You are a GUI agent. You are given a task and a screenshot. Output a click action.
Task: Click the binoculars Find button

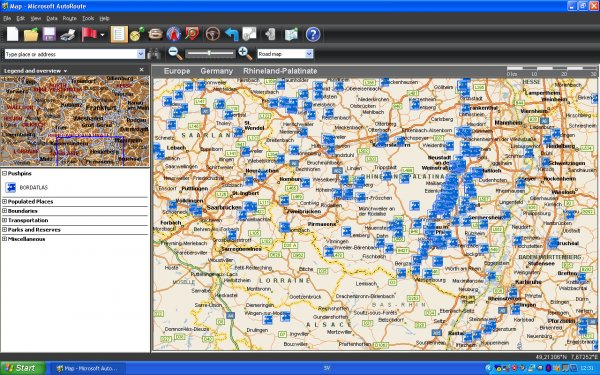click(x=154, y=54)
